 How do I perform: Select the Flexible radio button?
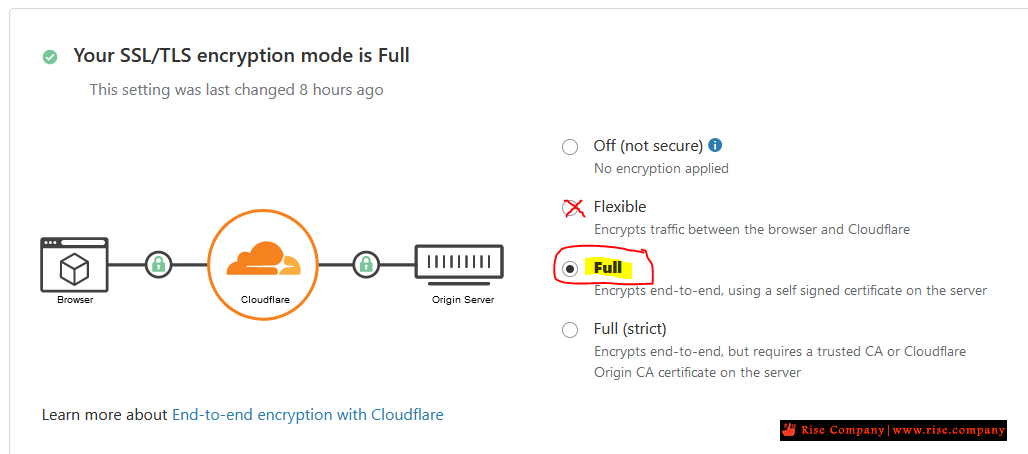tap(571, 208)
